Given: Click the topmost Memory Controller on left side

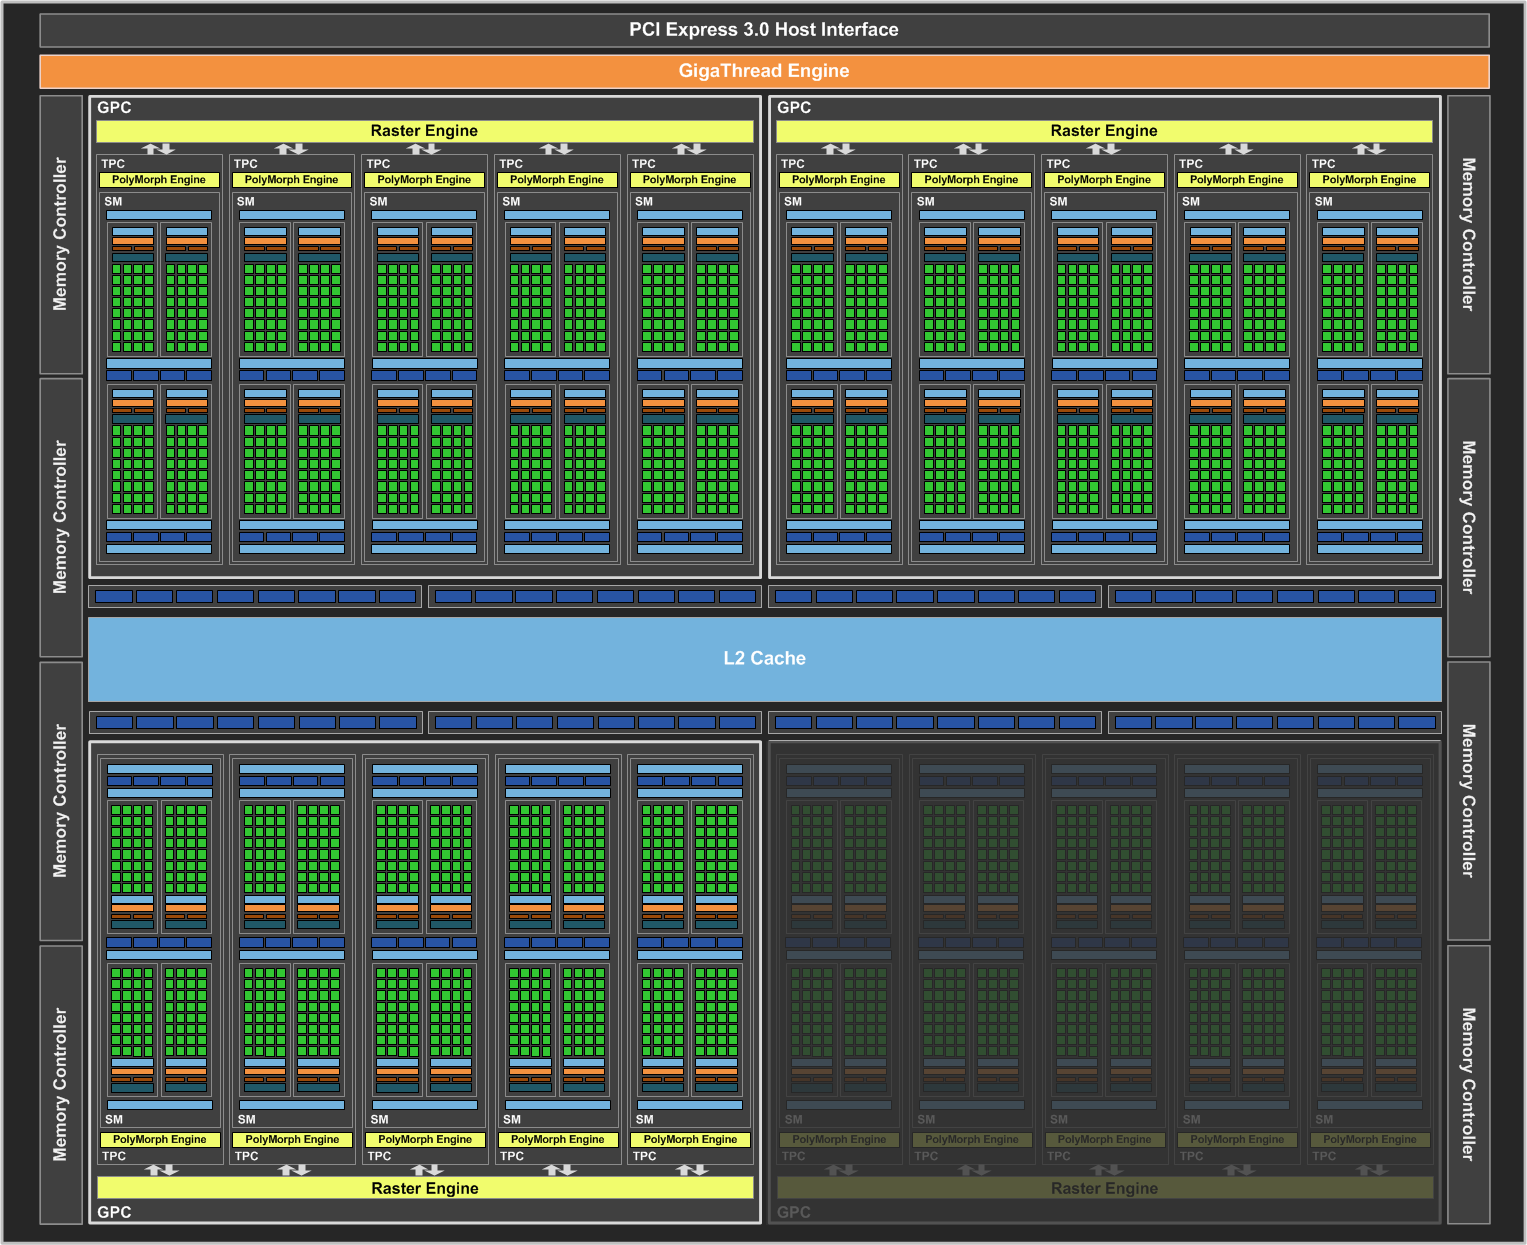Looking at the screenshot, I should 60,234.
